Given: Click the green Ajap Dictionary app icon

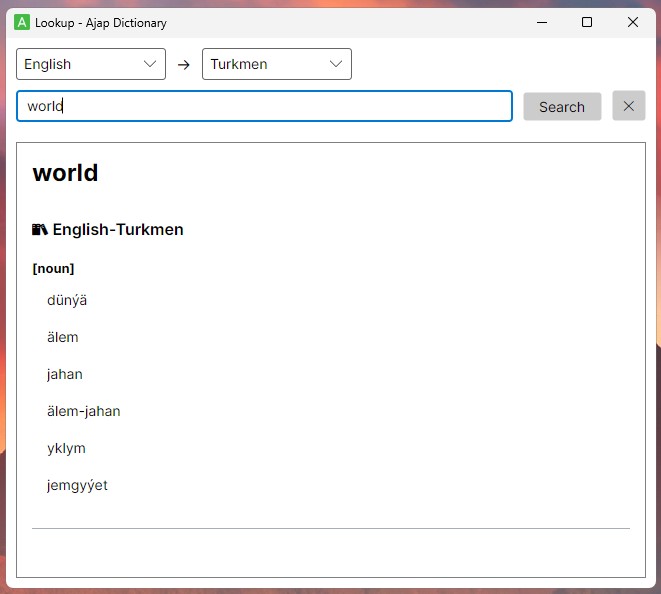Looking at the screenshot, I should pyautogui.click(x=22, y=22).
